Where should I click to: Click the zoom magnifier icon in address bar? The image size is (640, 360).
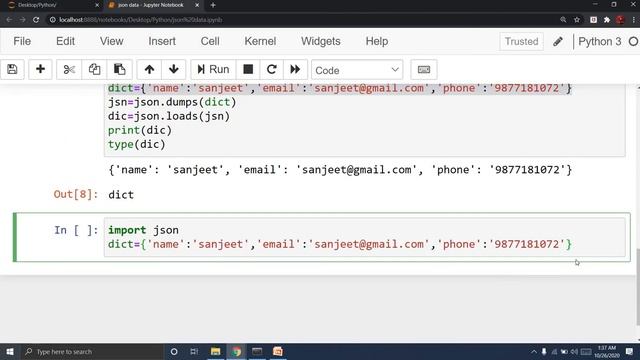point(563,20)
